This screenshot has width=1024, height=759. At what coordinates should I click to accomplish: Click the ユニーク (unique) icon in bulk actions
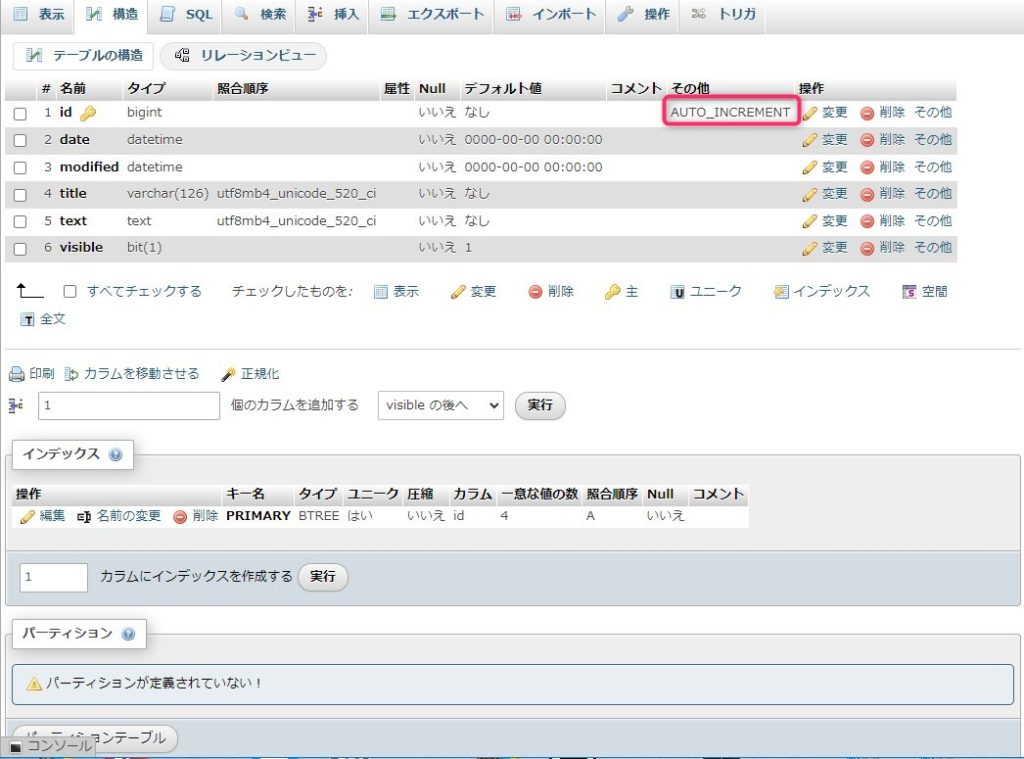point(678,292)
